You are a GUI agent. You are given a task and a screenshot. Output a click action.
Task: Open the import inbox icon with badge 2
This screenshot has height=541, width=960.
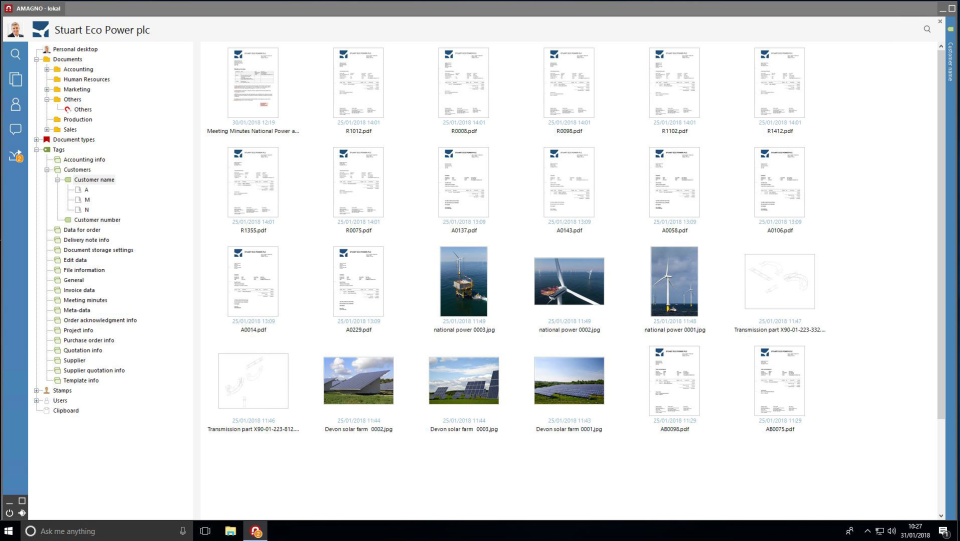coord(15,156)
